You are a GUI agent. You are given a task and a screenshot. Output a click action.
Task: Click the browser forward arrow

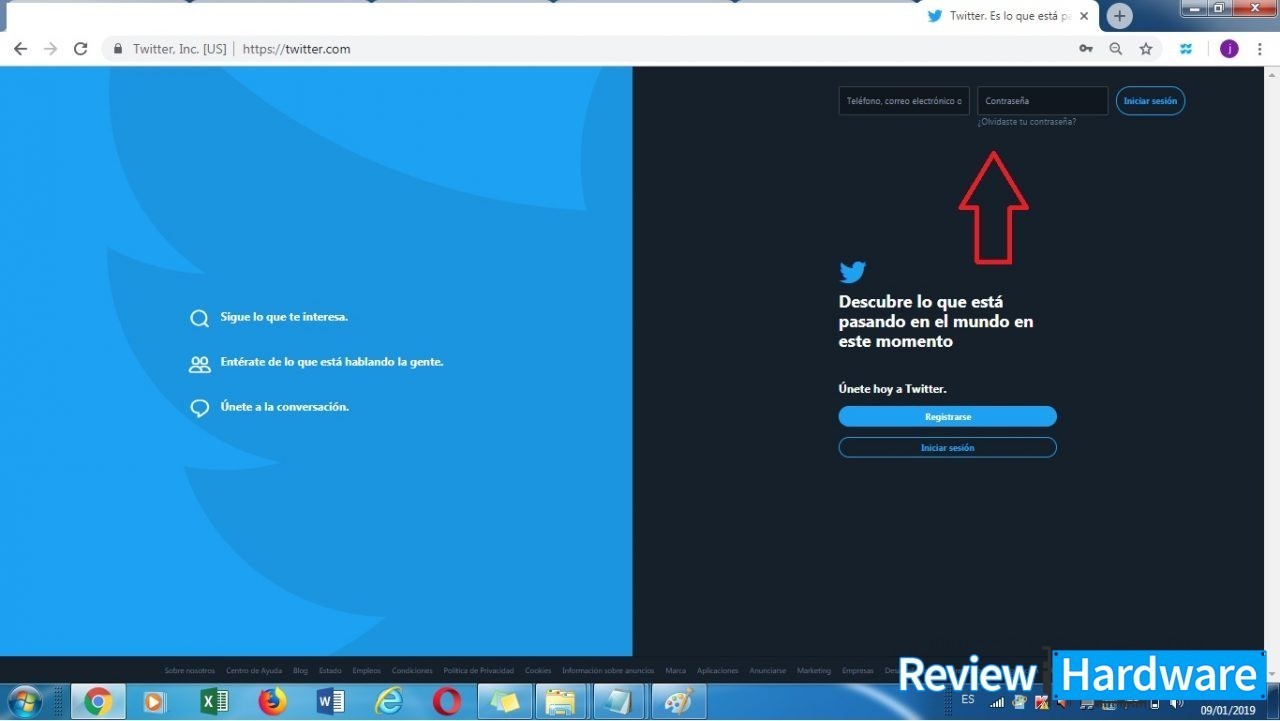click(x=50, y=49)
